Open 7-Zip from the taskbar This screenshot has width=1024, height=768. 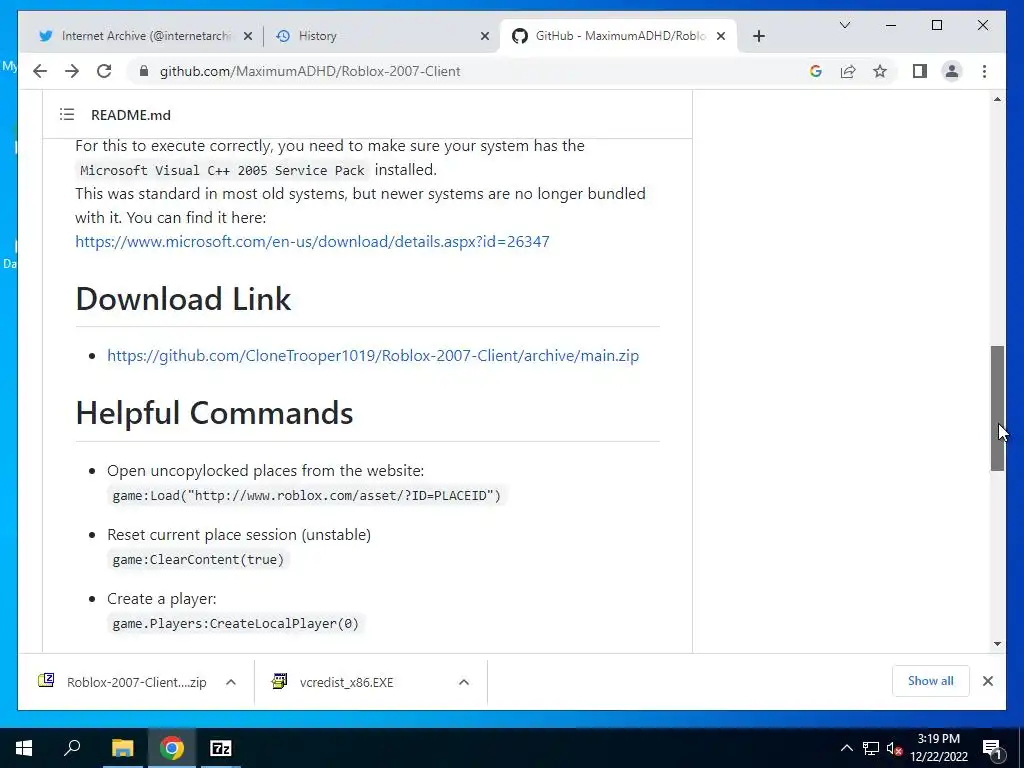[221, 748]
